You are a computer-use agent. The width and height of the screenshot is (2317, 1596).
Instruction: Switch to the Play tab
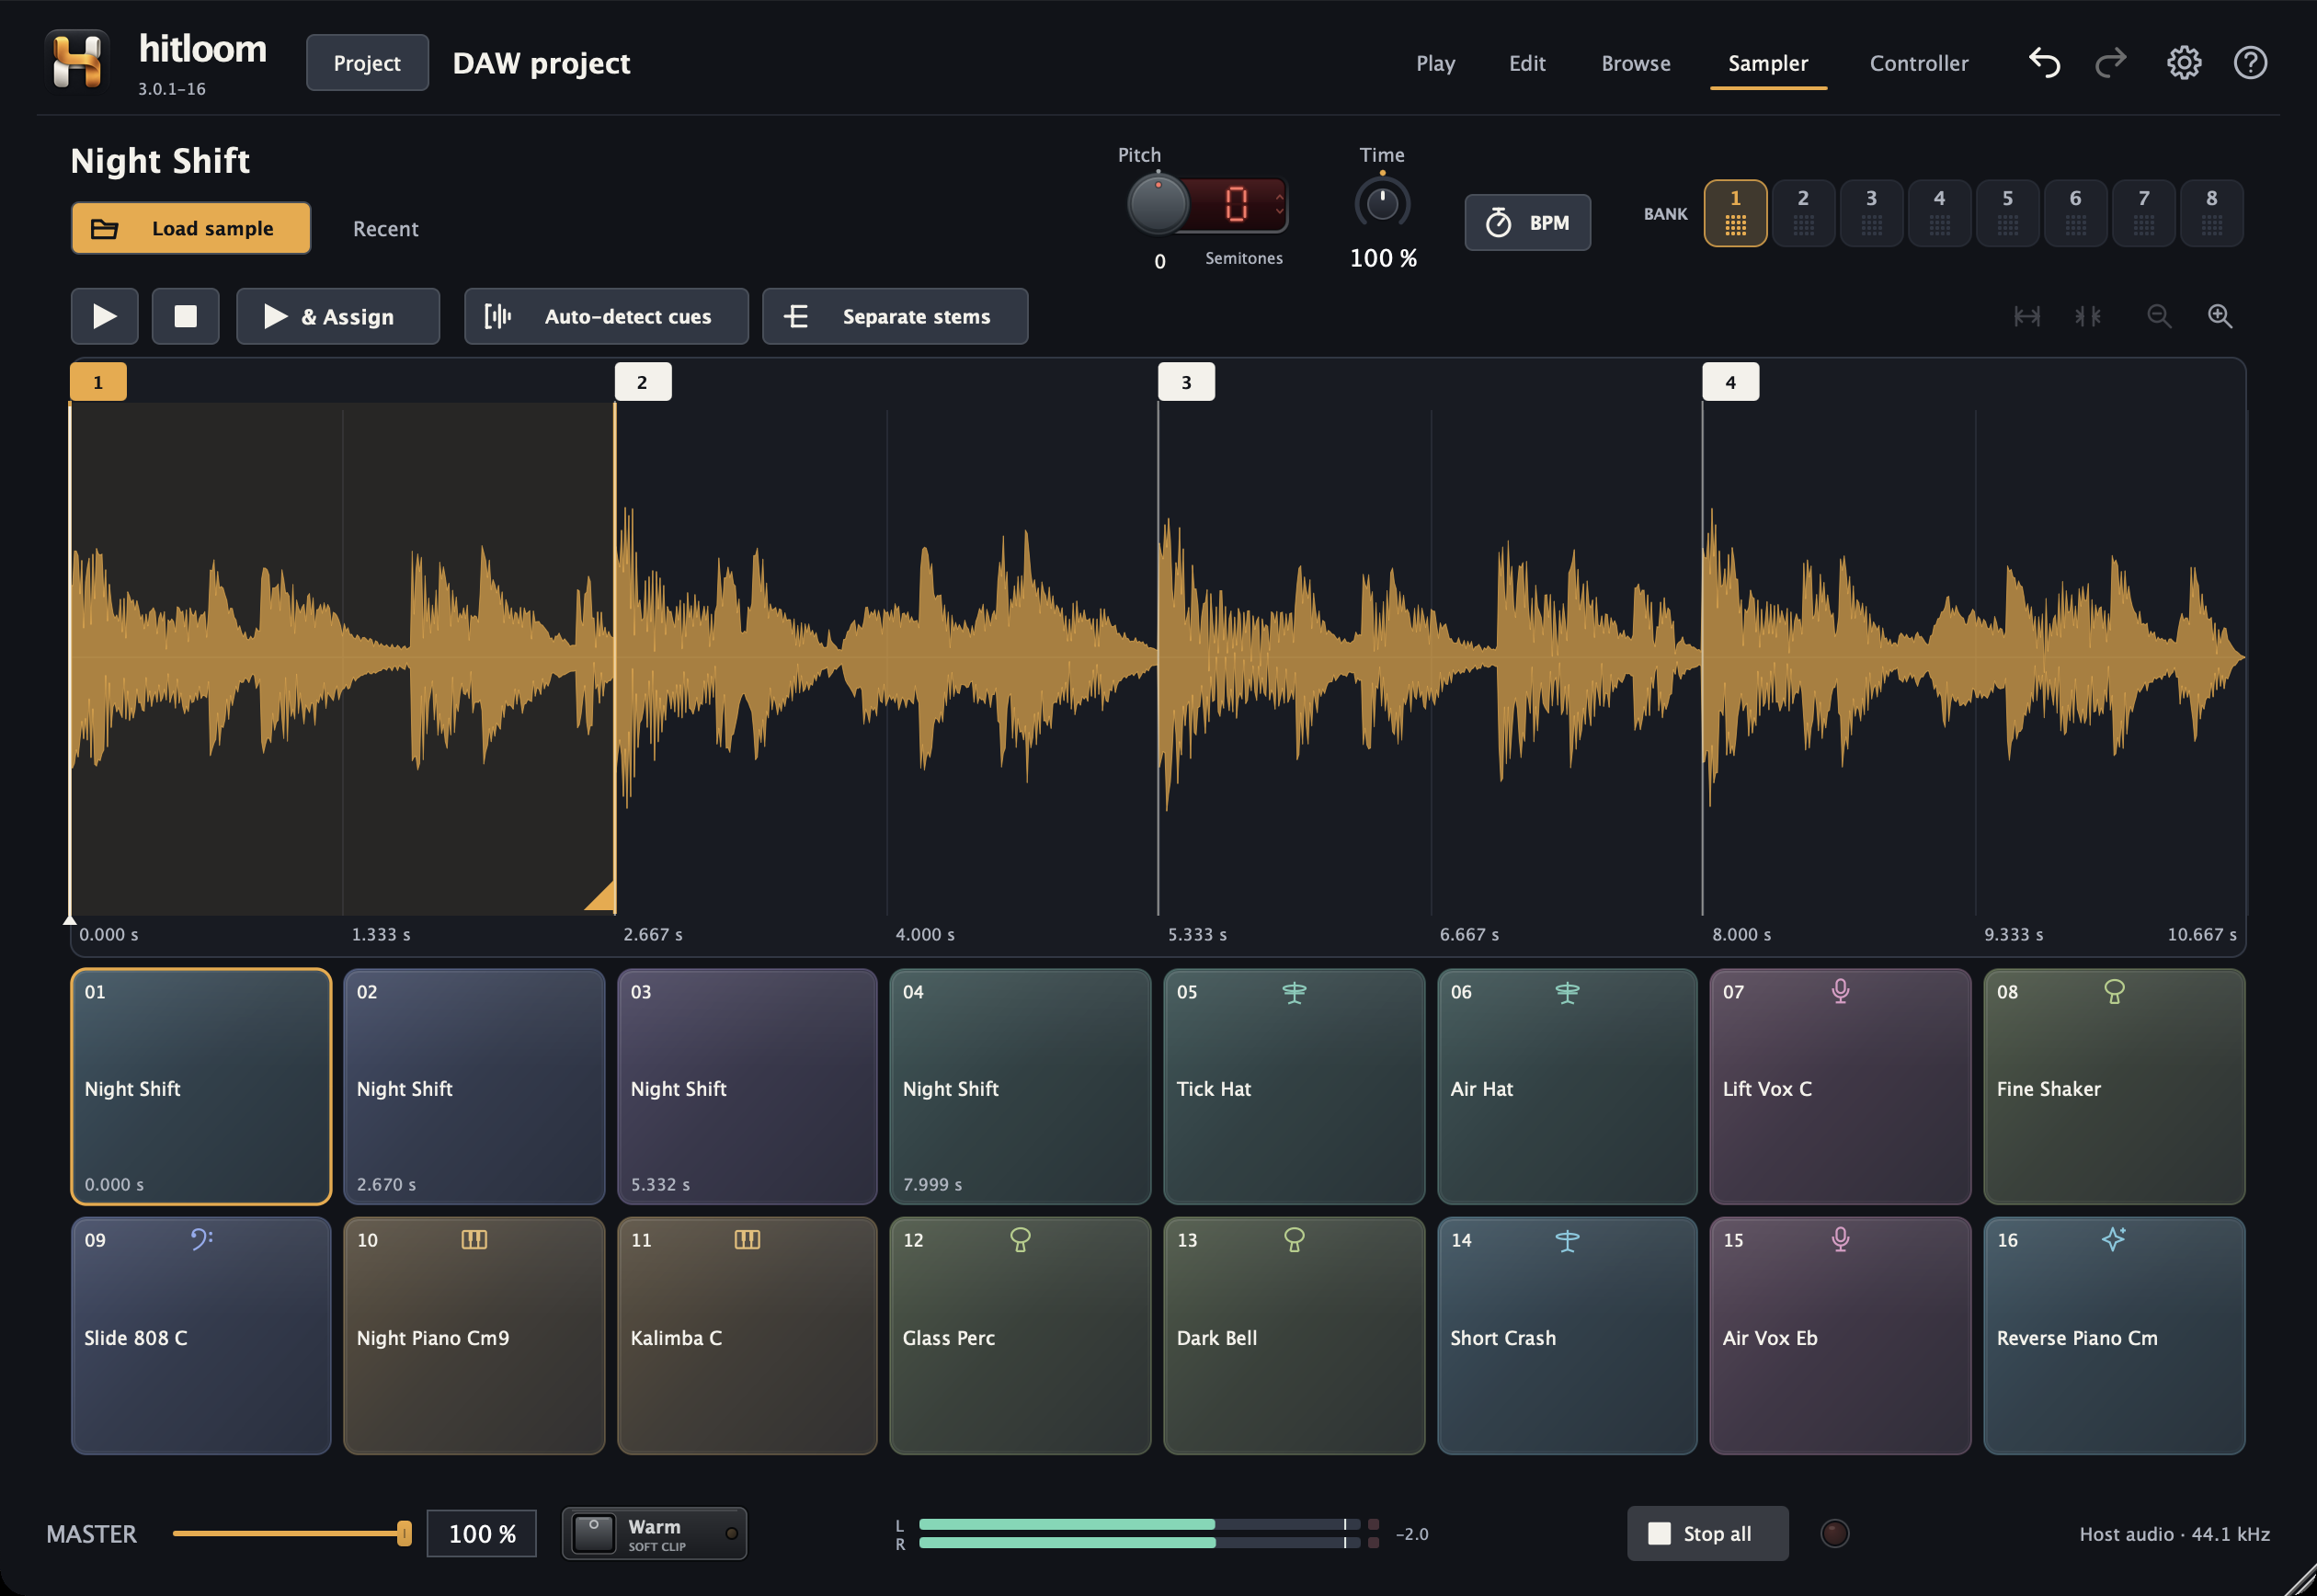1435,63
